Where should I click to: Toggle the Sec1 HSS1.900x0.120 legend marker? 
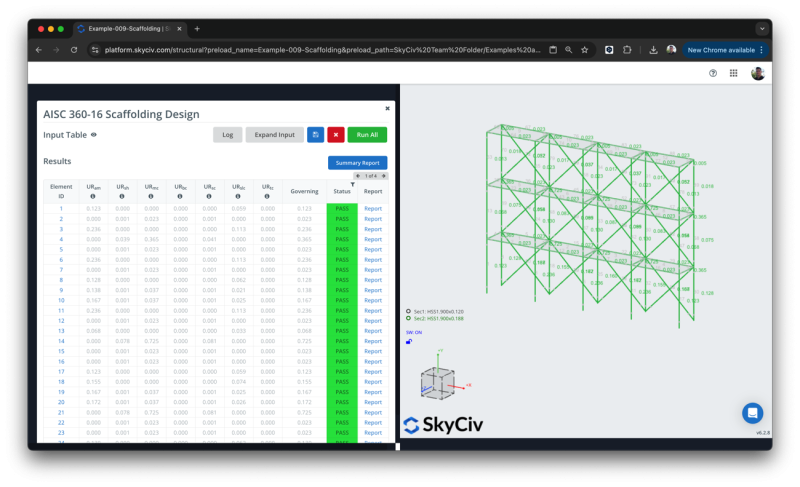coord(409,311)
